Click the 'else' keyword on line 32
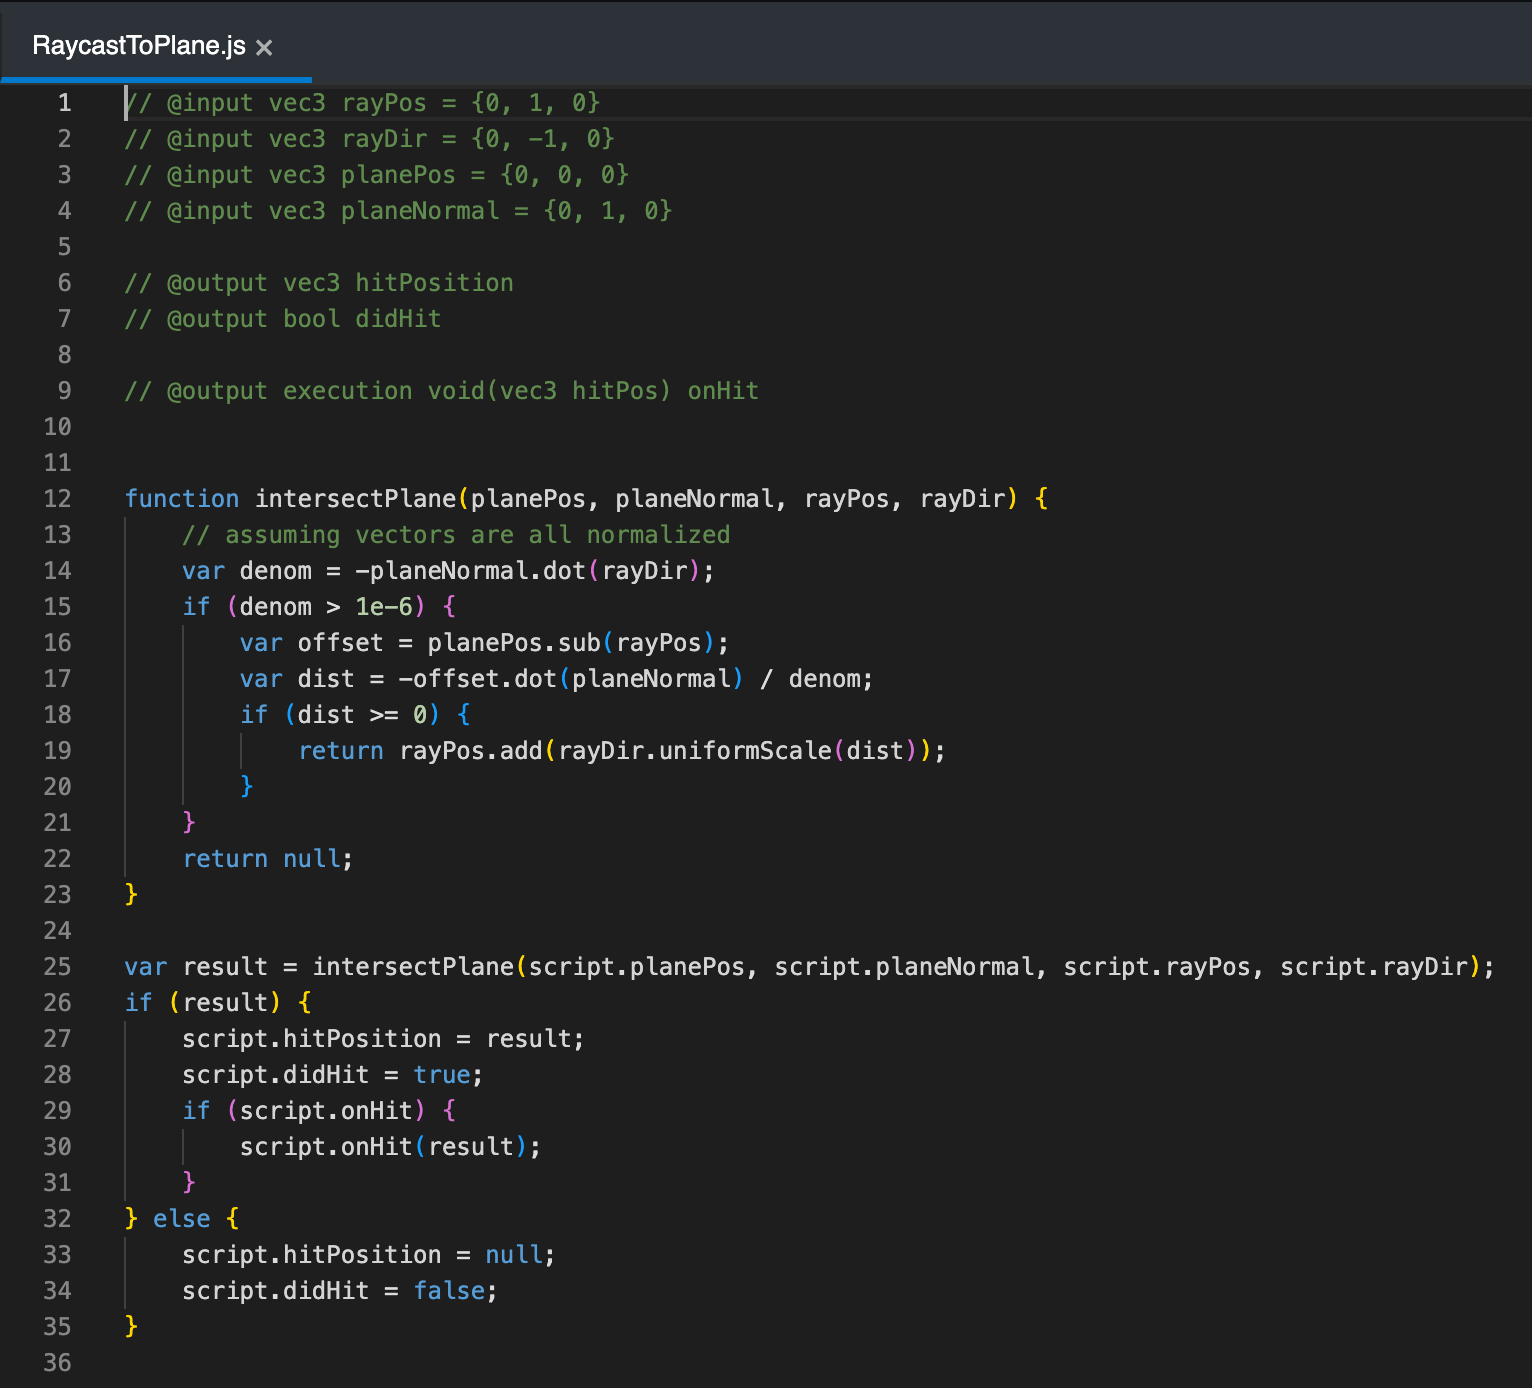Image resolution: width=1532 pixels, height=1388 pixels. 181,1219
